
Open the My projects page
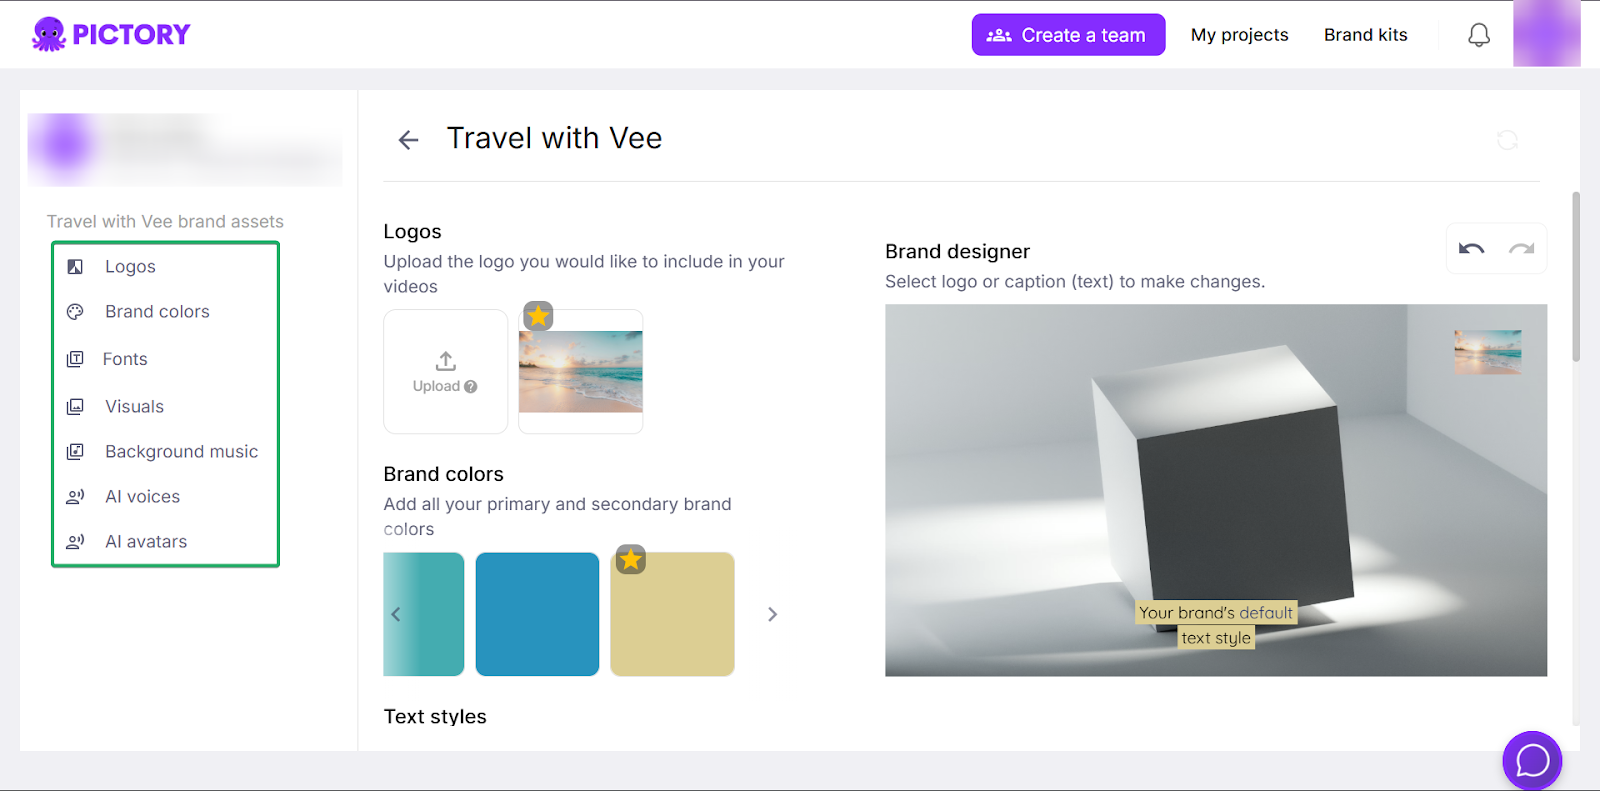1239,35
